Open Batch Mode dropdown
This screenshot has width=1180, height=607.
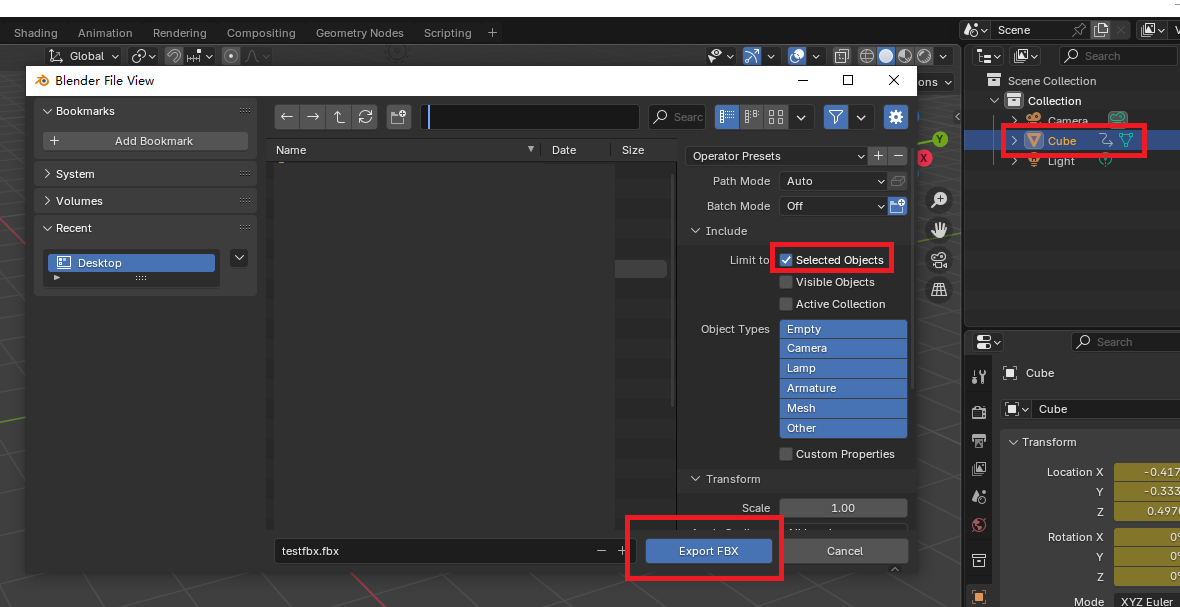point(834,205)
